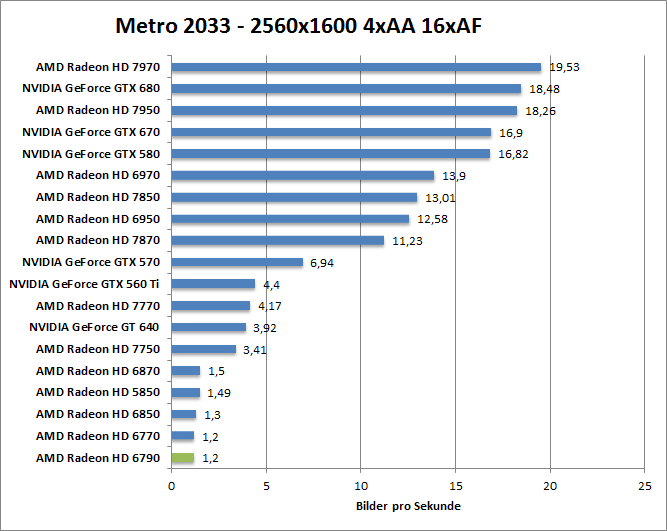Click the Bilder pro Sekunde axis title
The height and width of the screenshot is (531, 667).
coord(408,506)
